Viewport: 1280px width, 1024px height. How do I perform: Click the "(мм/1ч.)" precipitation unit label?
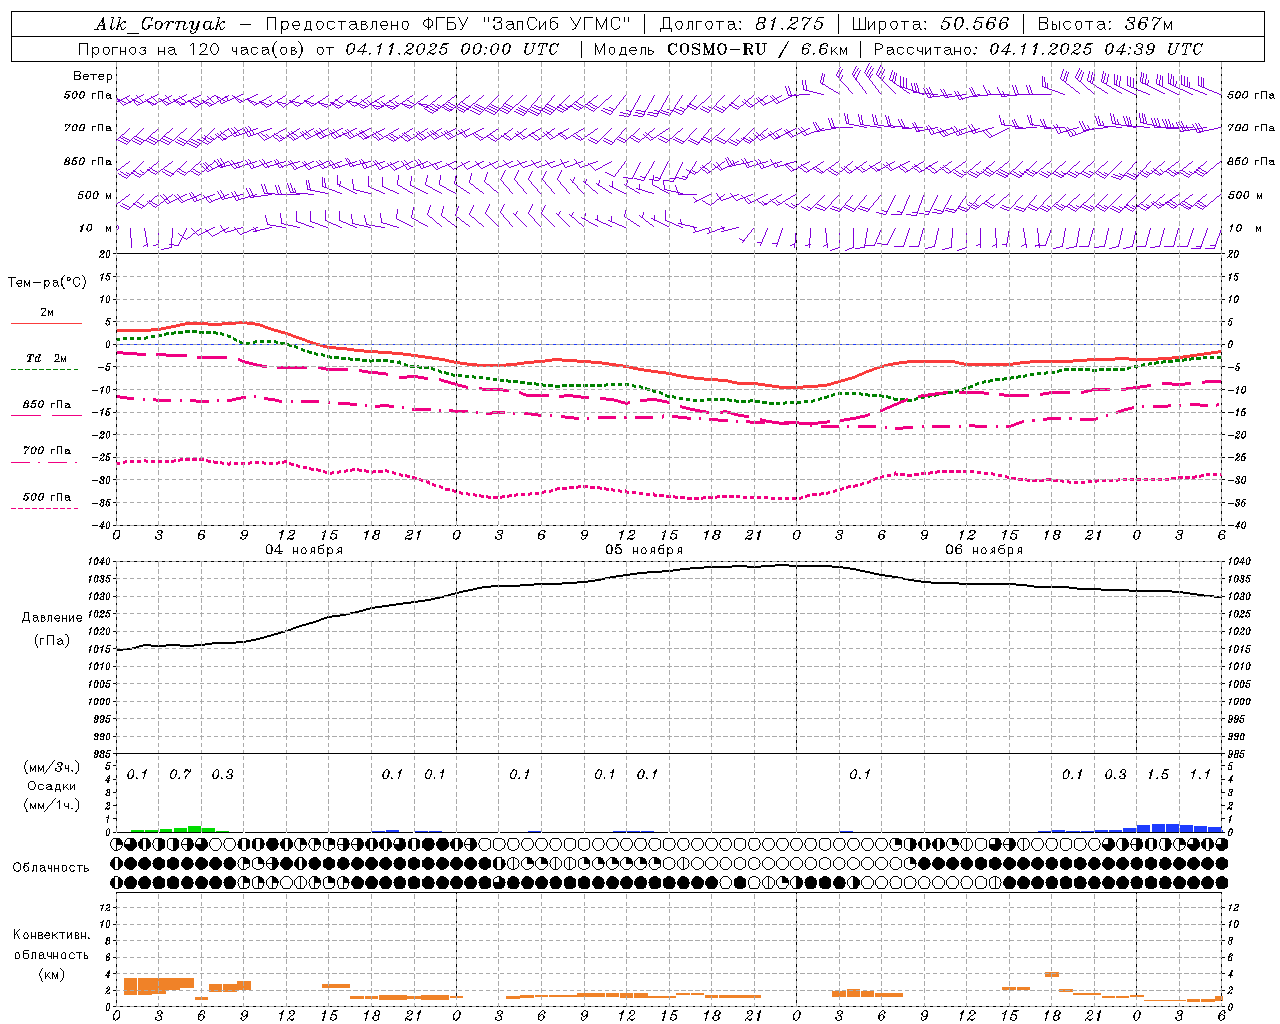click(x=51, y=805)
